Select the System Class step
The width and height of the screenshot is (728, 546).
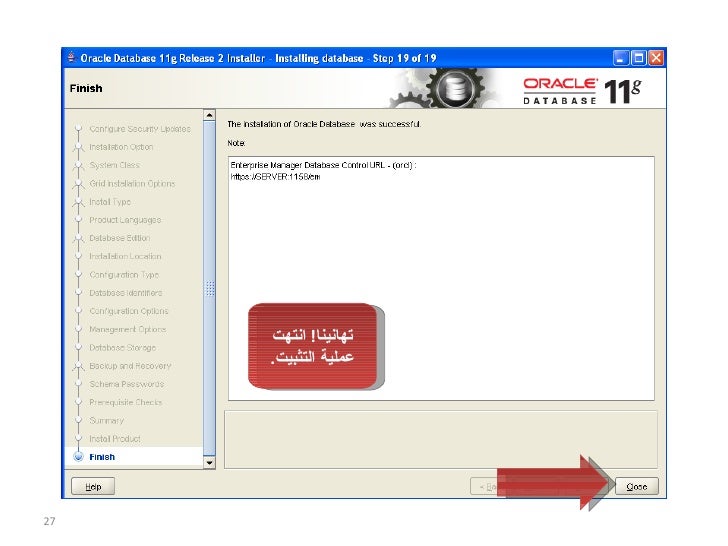pyautogui.click(x=115, y=165)
